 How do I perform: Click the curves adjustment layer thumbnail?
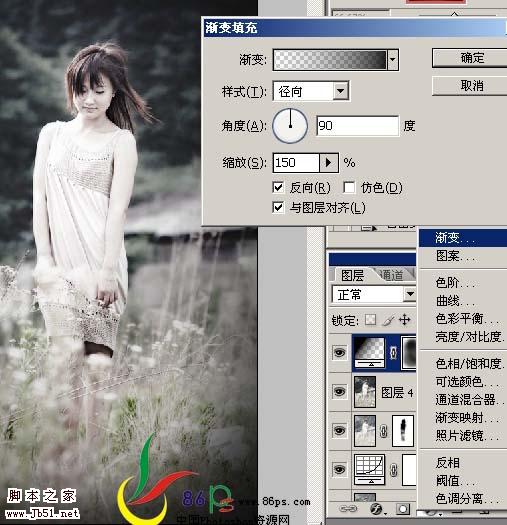click(x=369, y=469)
